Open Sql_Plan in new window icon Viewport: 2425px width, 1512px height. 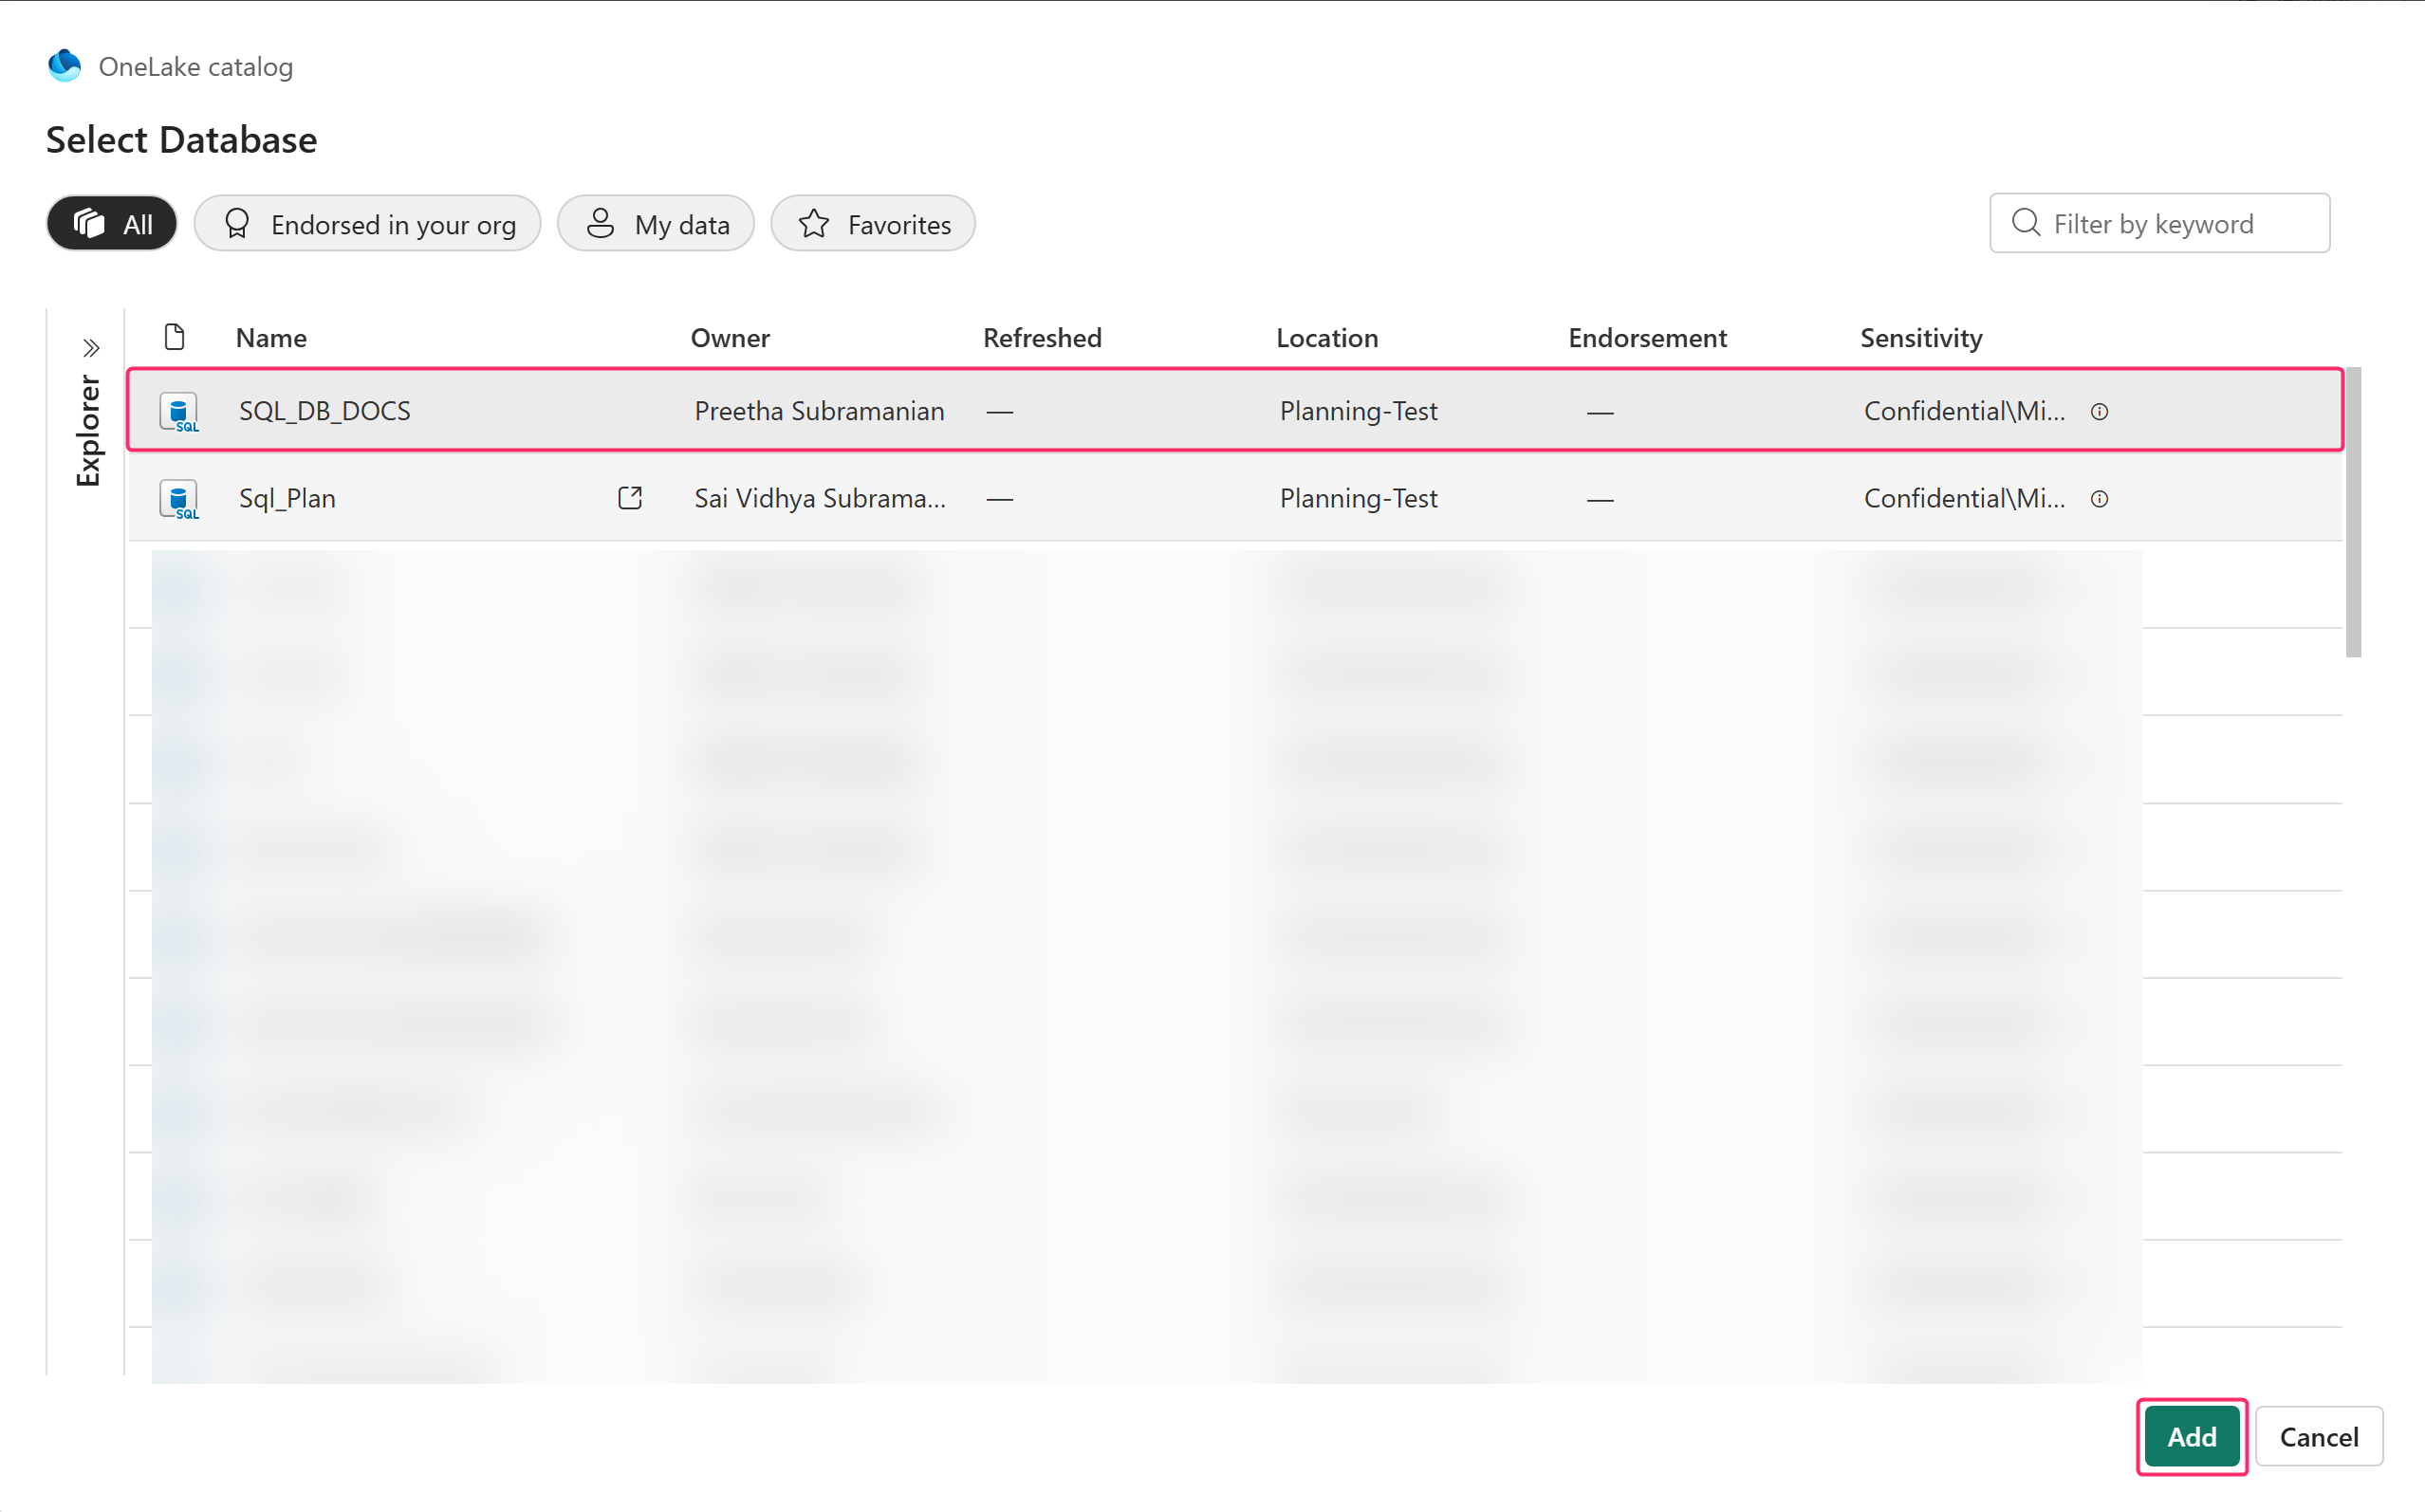coord(629,498)
